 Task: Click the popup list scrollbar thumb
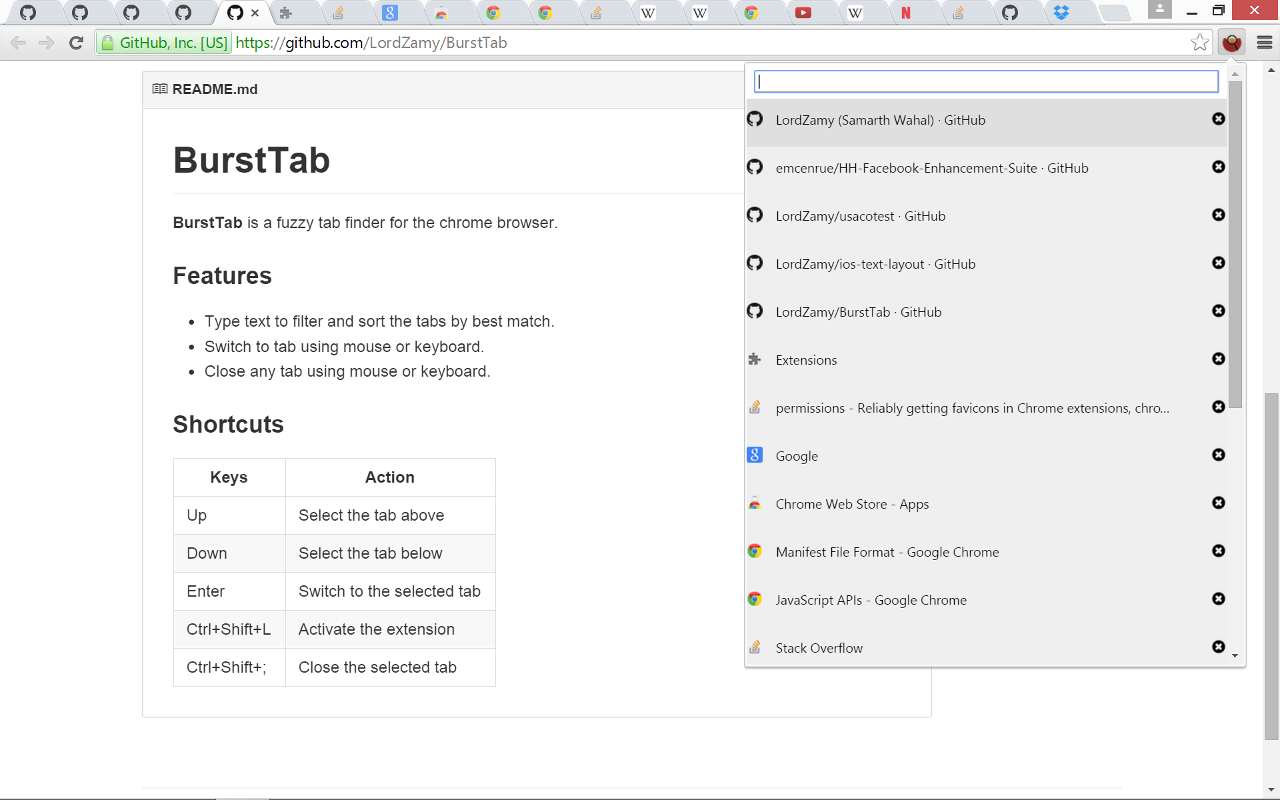[1235, 245]
